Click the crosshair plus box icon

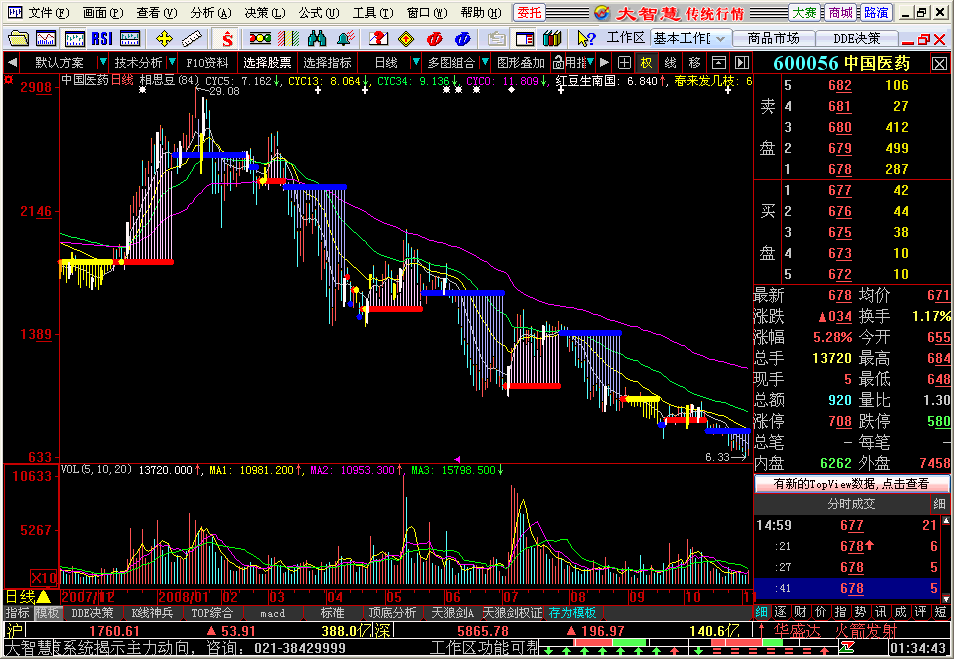click(624, 63)
